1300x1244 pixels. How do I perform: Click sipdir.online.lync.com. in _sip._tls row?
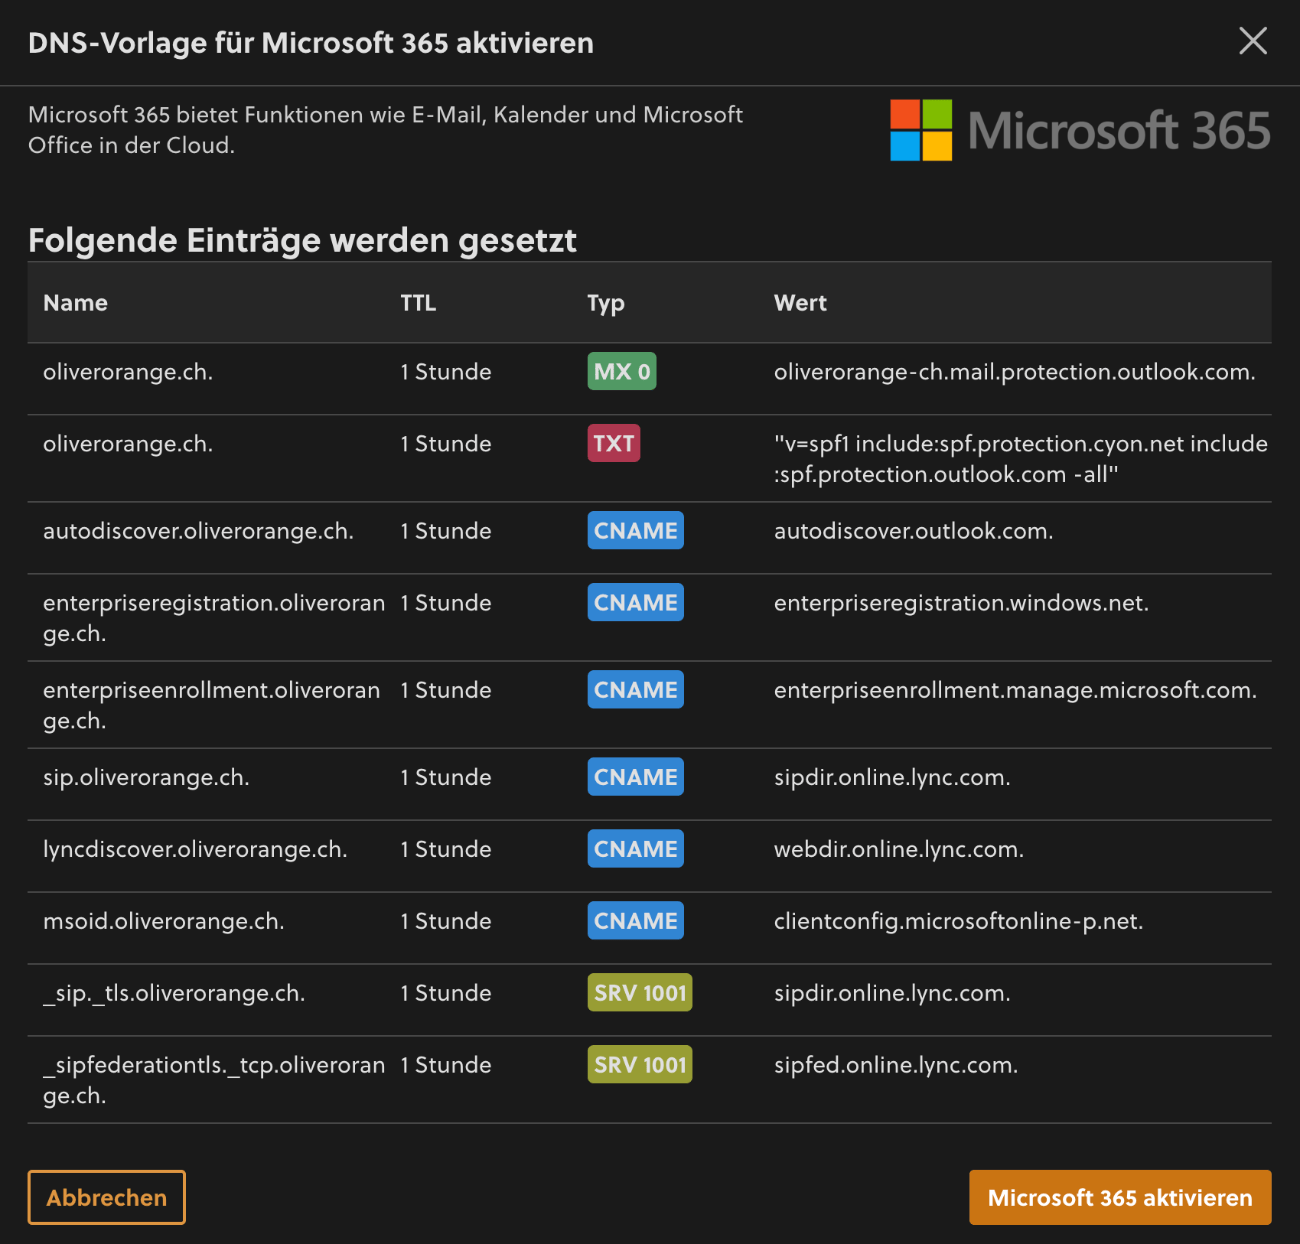892,993
